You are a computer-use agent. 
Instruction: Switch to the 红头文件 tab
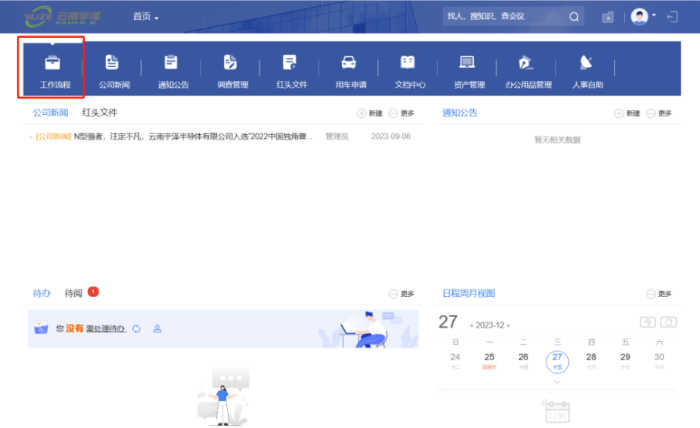coord(100,113)
